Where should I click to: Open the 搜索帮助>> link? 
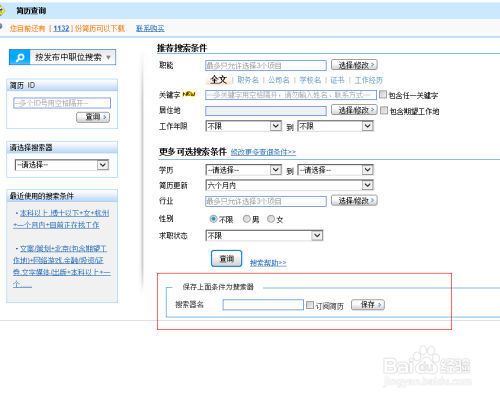(268, 263)
